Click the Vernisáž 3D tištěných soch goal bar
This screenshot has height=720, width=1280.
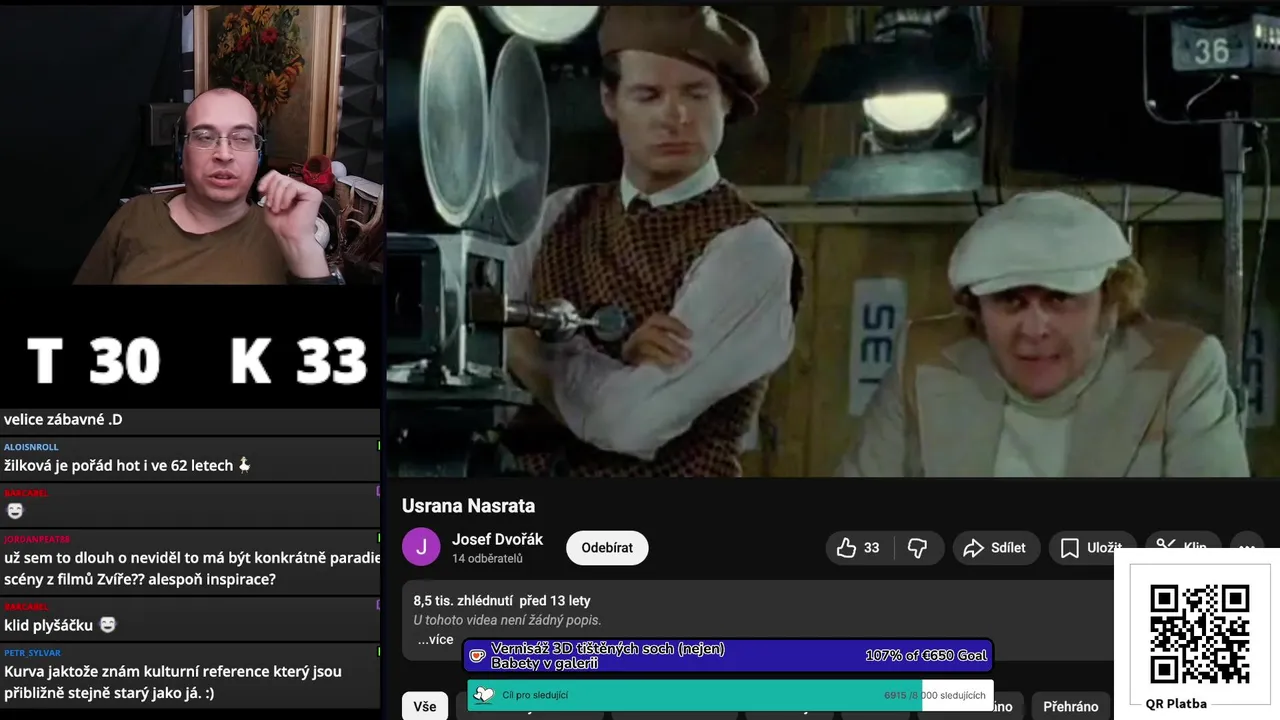point(729,656)
